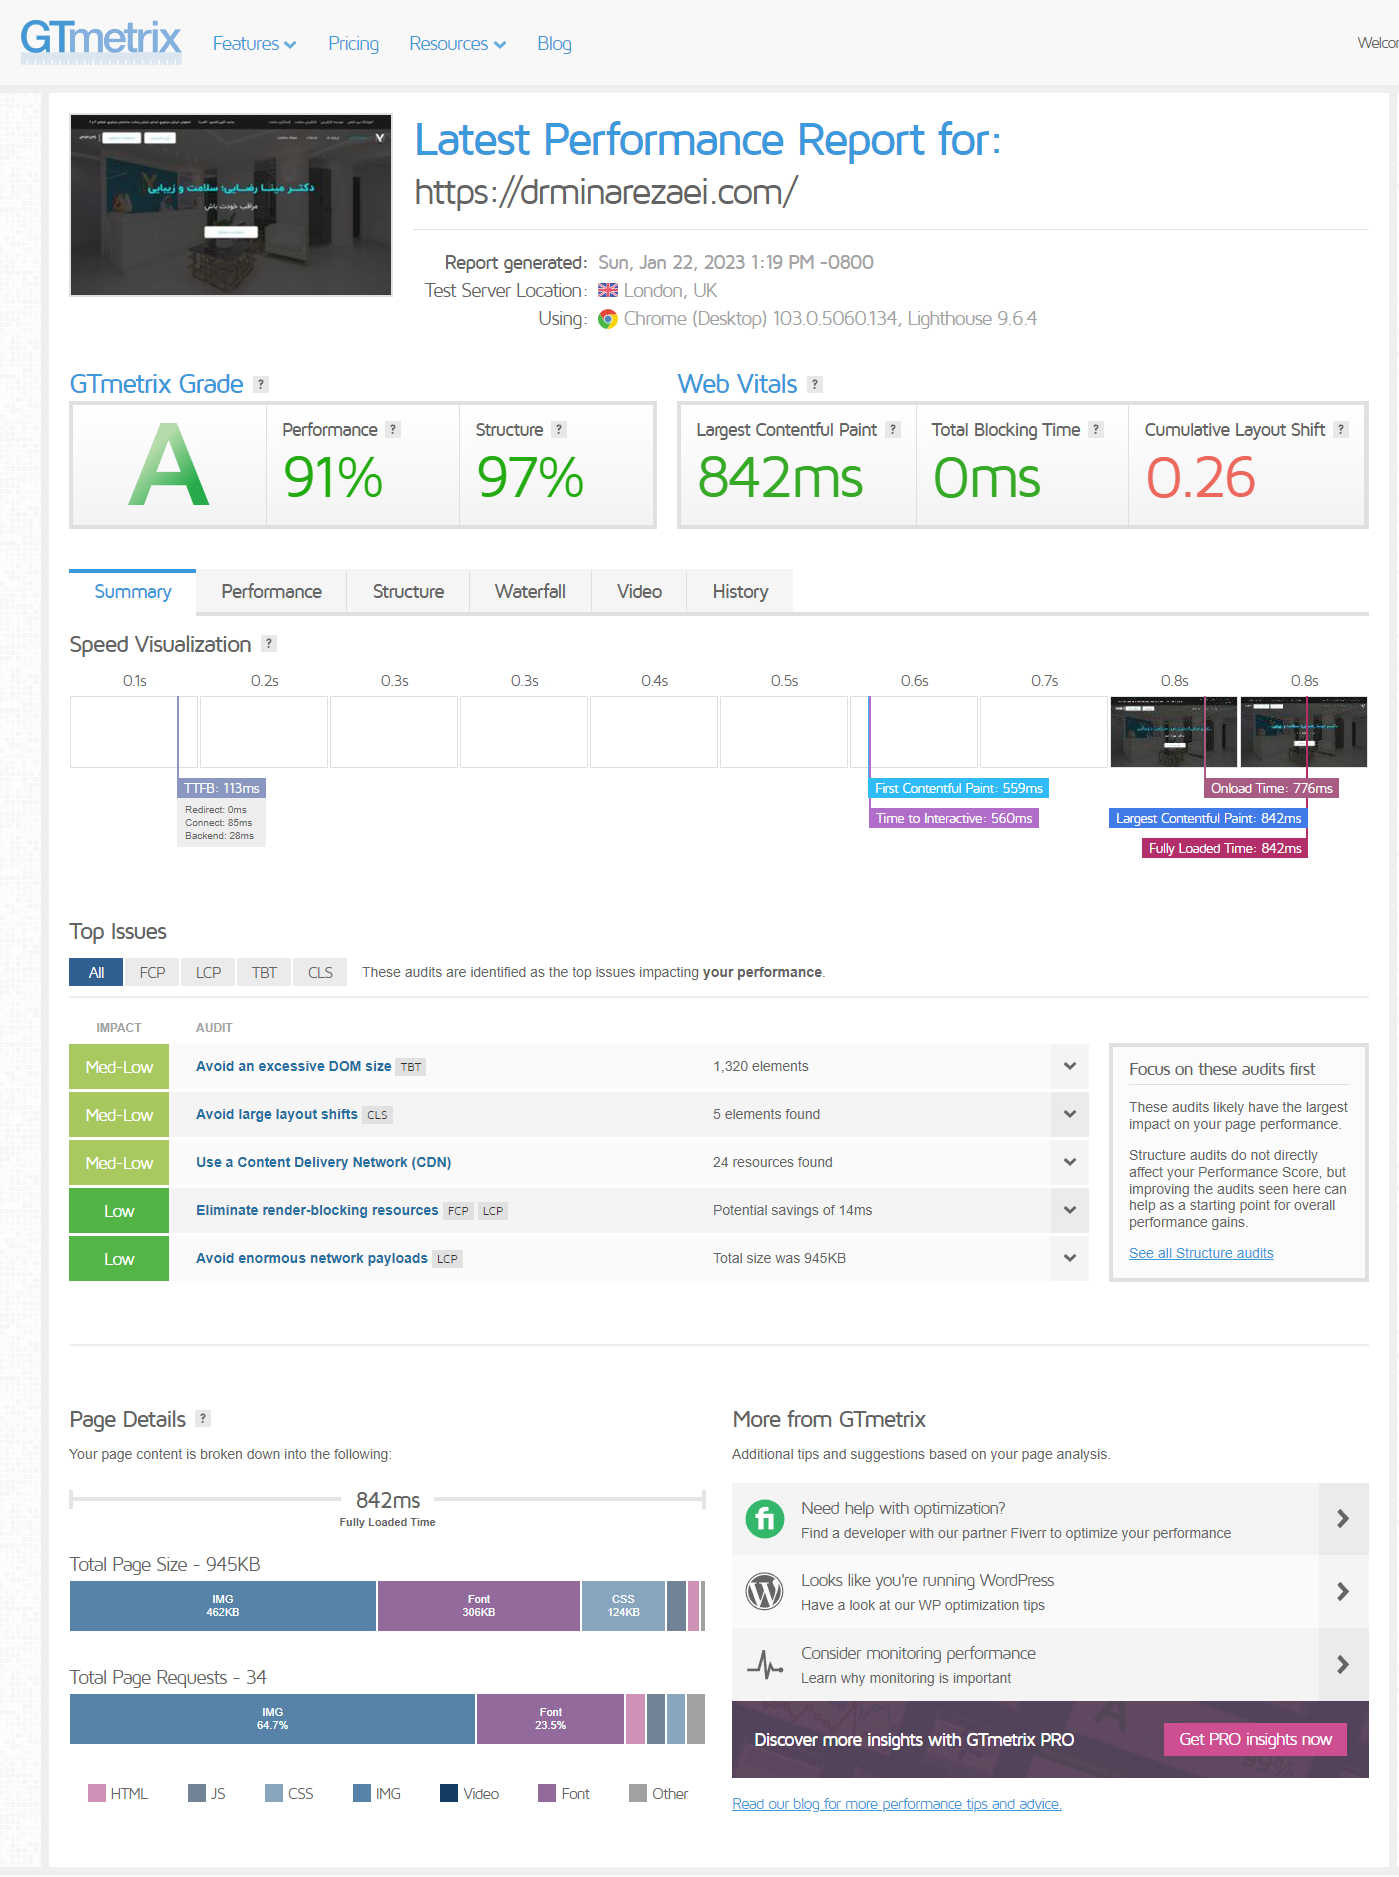
Task: Click Speed Visualization help icon
Action: 269,643
